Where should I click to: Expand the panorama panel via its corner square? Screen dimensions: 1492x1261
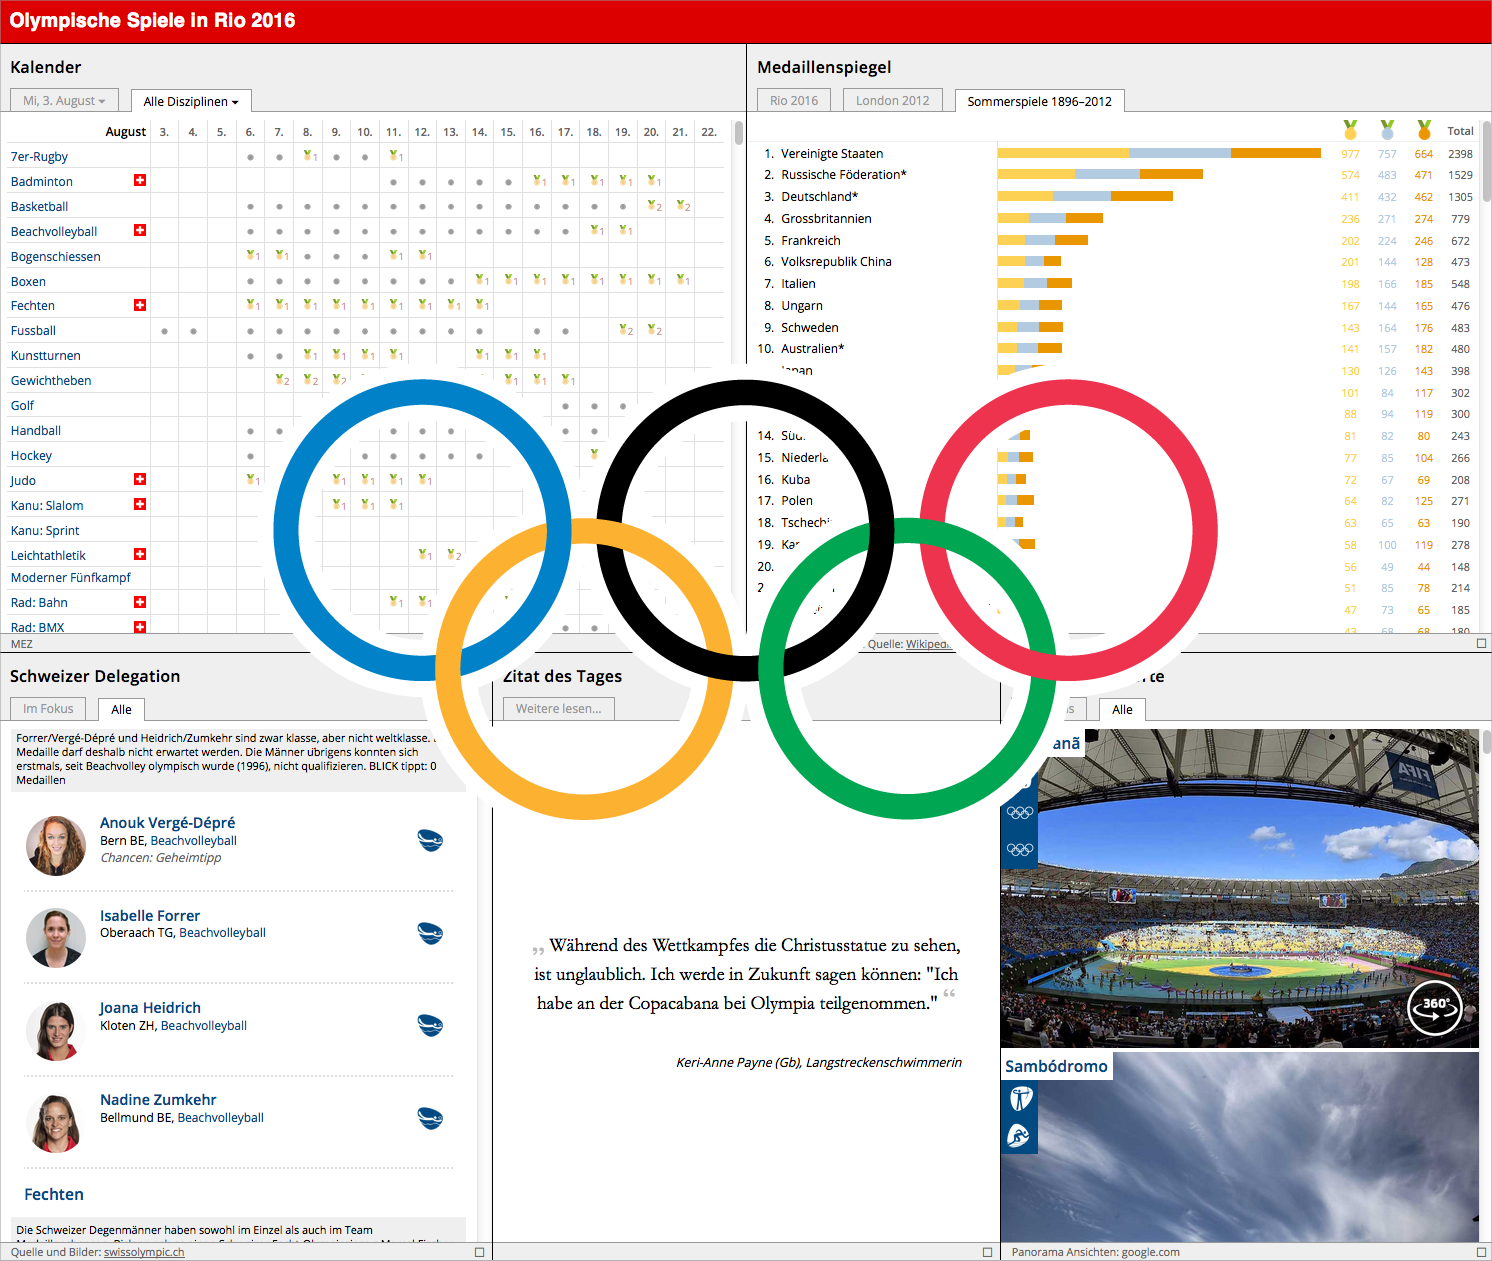pos(1481,1252)
